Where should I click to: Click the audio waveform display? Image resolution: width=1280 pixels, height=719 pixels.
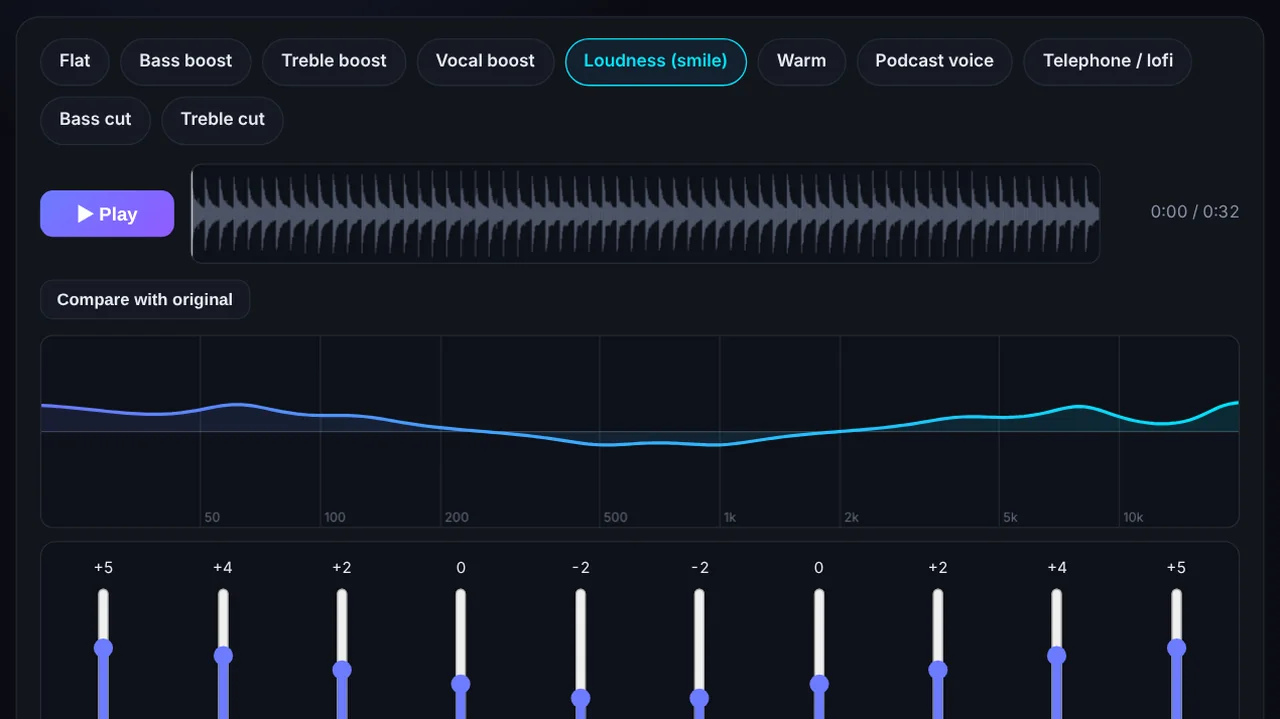pos(645,214)
